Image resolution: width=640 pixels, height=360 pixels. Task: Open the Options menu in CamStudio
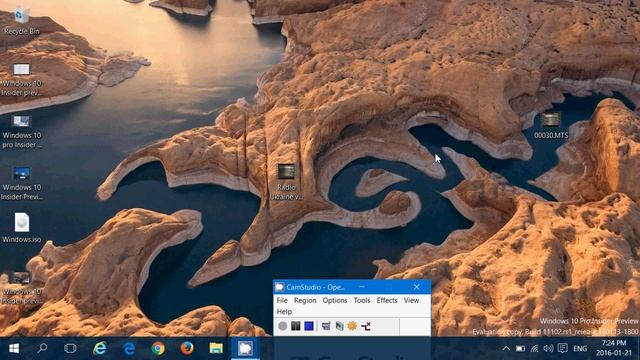click(x=335, y=300)
